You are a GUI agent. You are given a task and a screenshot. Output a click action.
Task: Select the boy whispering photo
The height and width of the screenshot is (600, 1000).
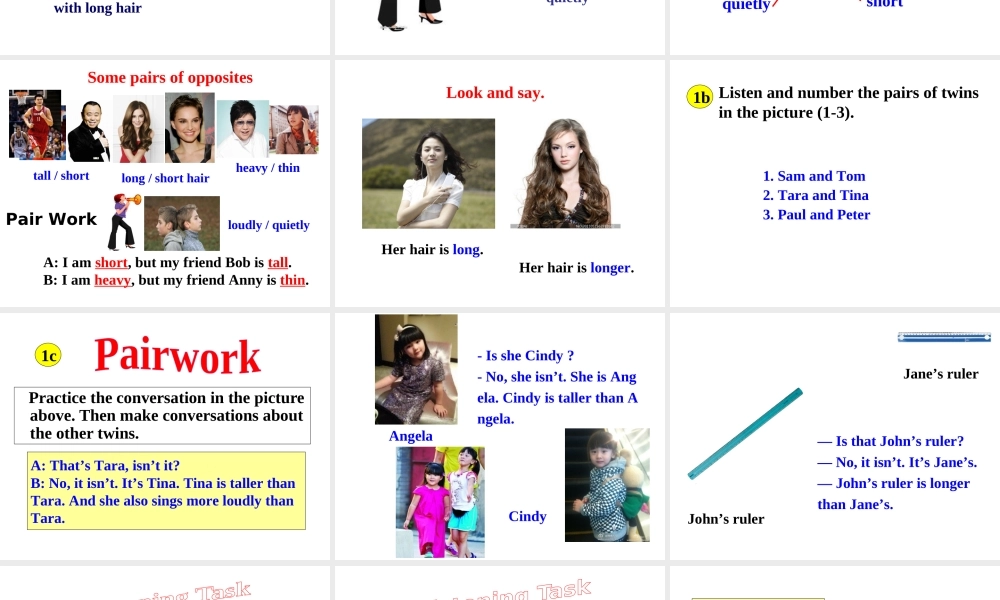click(x=181, y=223)
